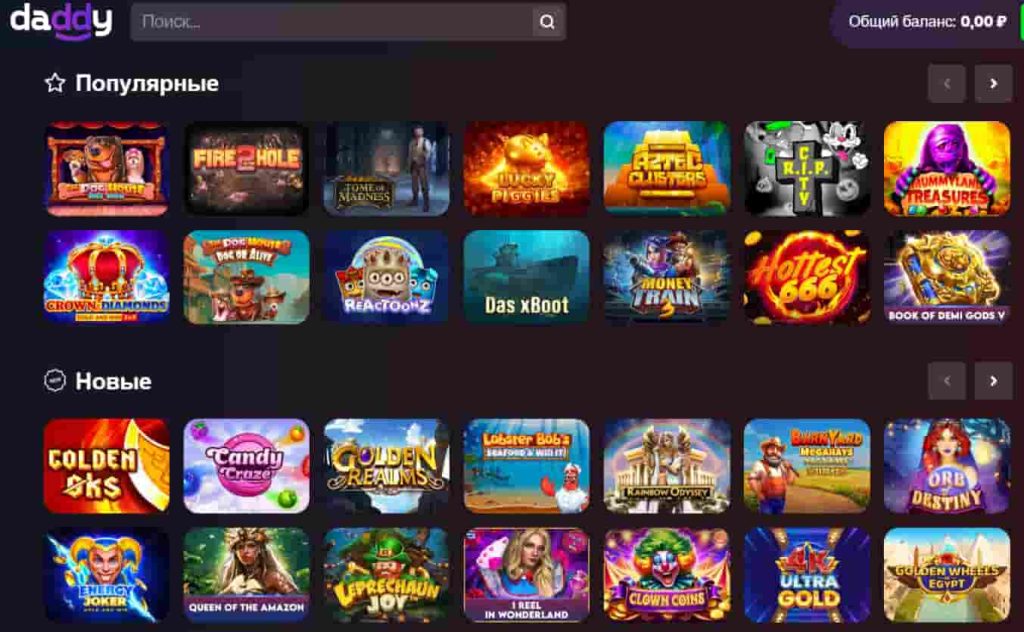Advance the Новые section with right arrow
Screen dimensions: 1024x632
[993, 381]
